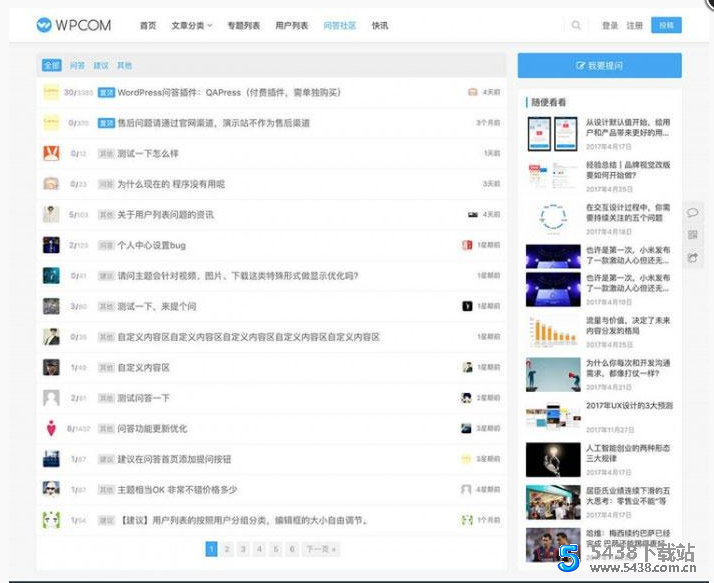Open thumbnail of 为什么你每次和开发沟通 article
Screen dimensions: 714x583
553,374
